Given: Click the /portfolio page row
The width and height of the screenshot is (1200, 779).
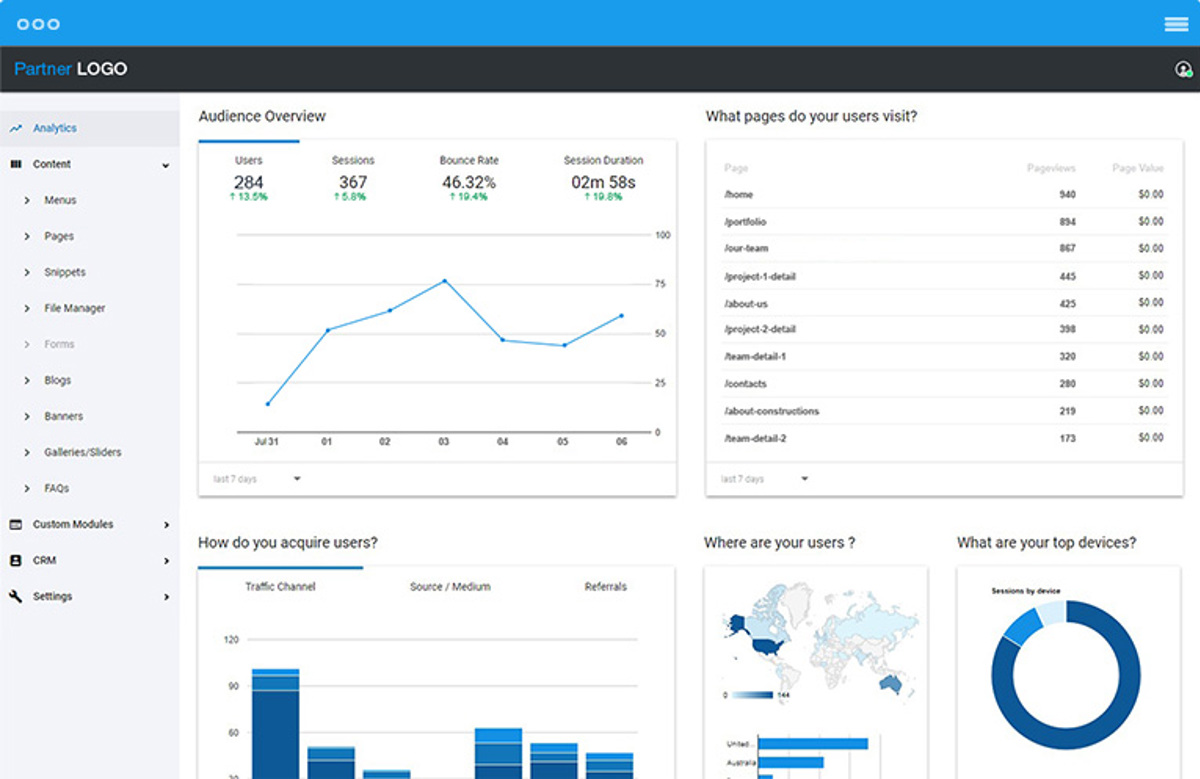Looking at the screenshot, I should coord(944,222).
